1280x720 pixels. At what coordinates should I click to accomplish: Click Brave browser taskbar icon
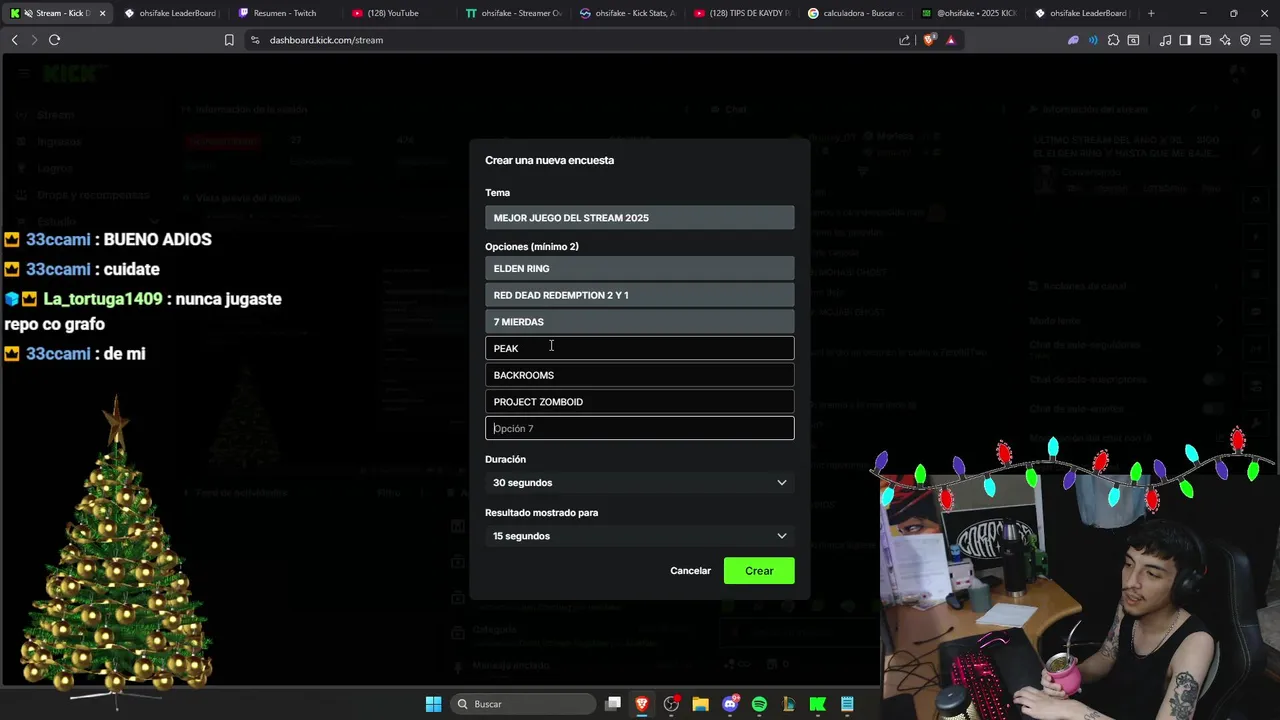[642, 704]
